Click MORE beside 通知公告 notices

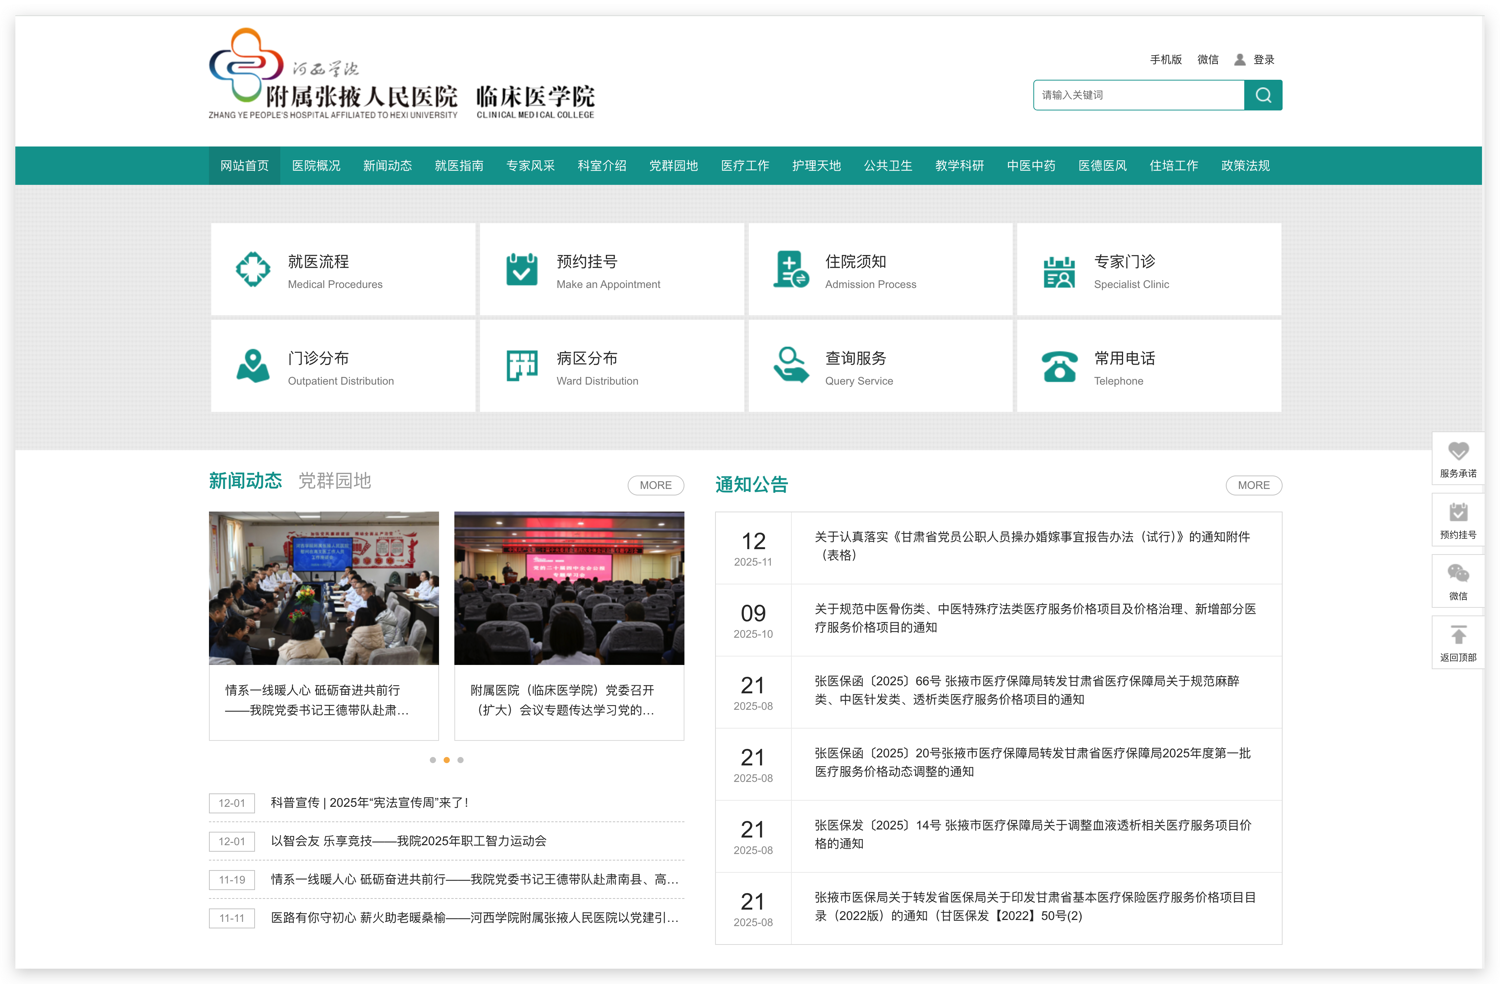pyautogui.click(x=1253, y=485)
